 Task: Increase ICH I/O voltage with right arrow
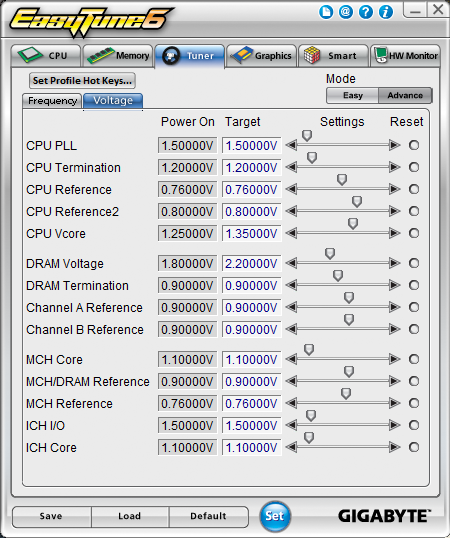tap(394, 425)
